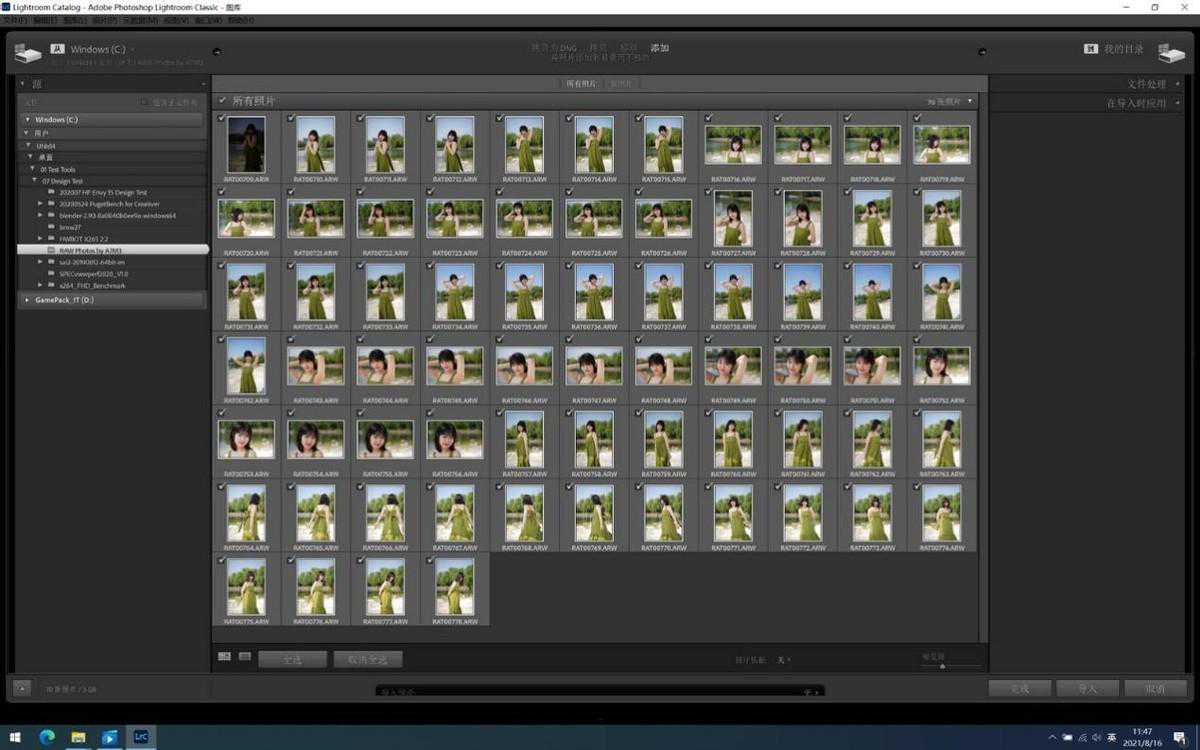The image size is (1200, 750).
Task: Click the destination catalog drive icon
Action: (x=1171, y=52)
